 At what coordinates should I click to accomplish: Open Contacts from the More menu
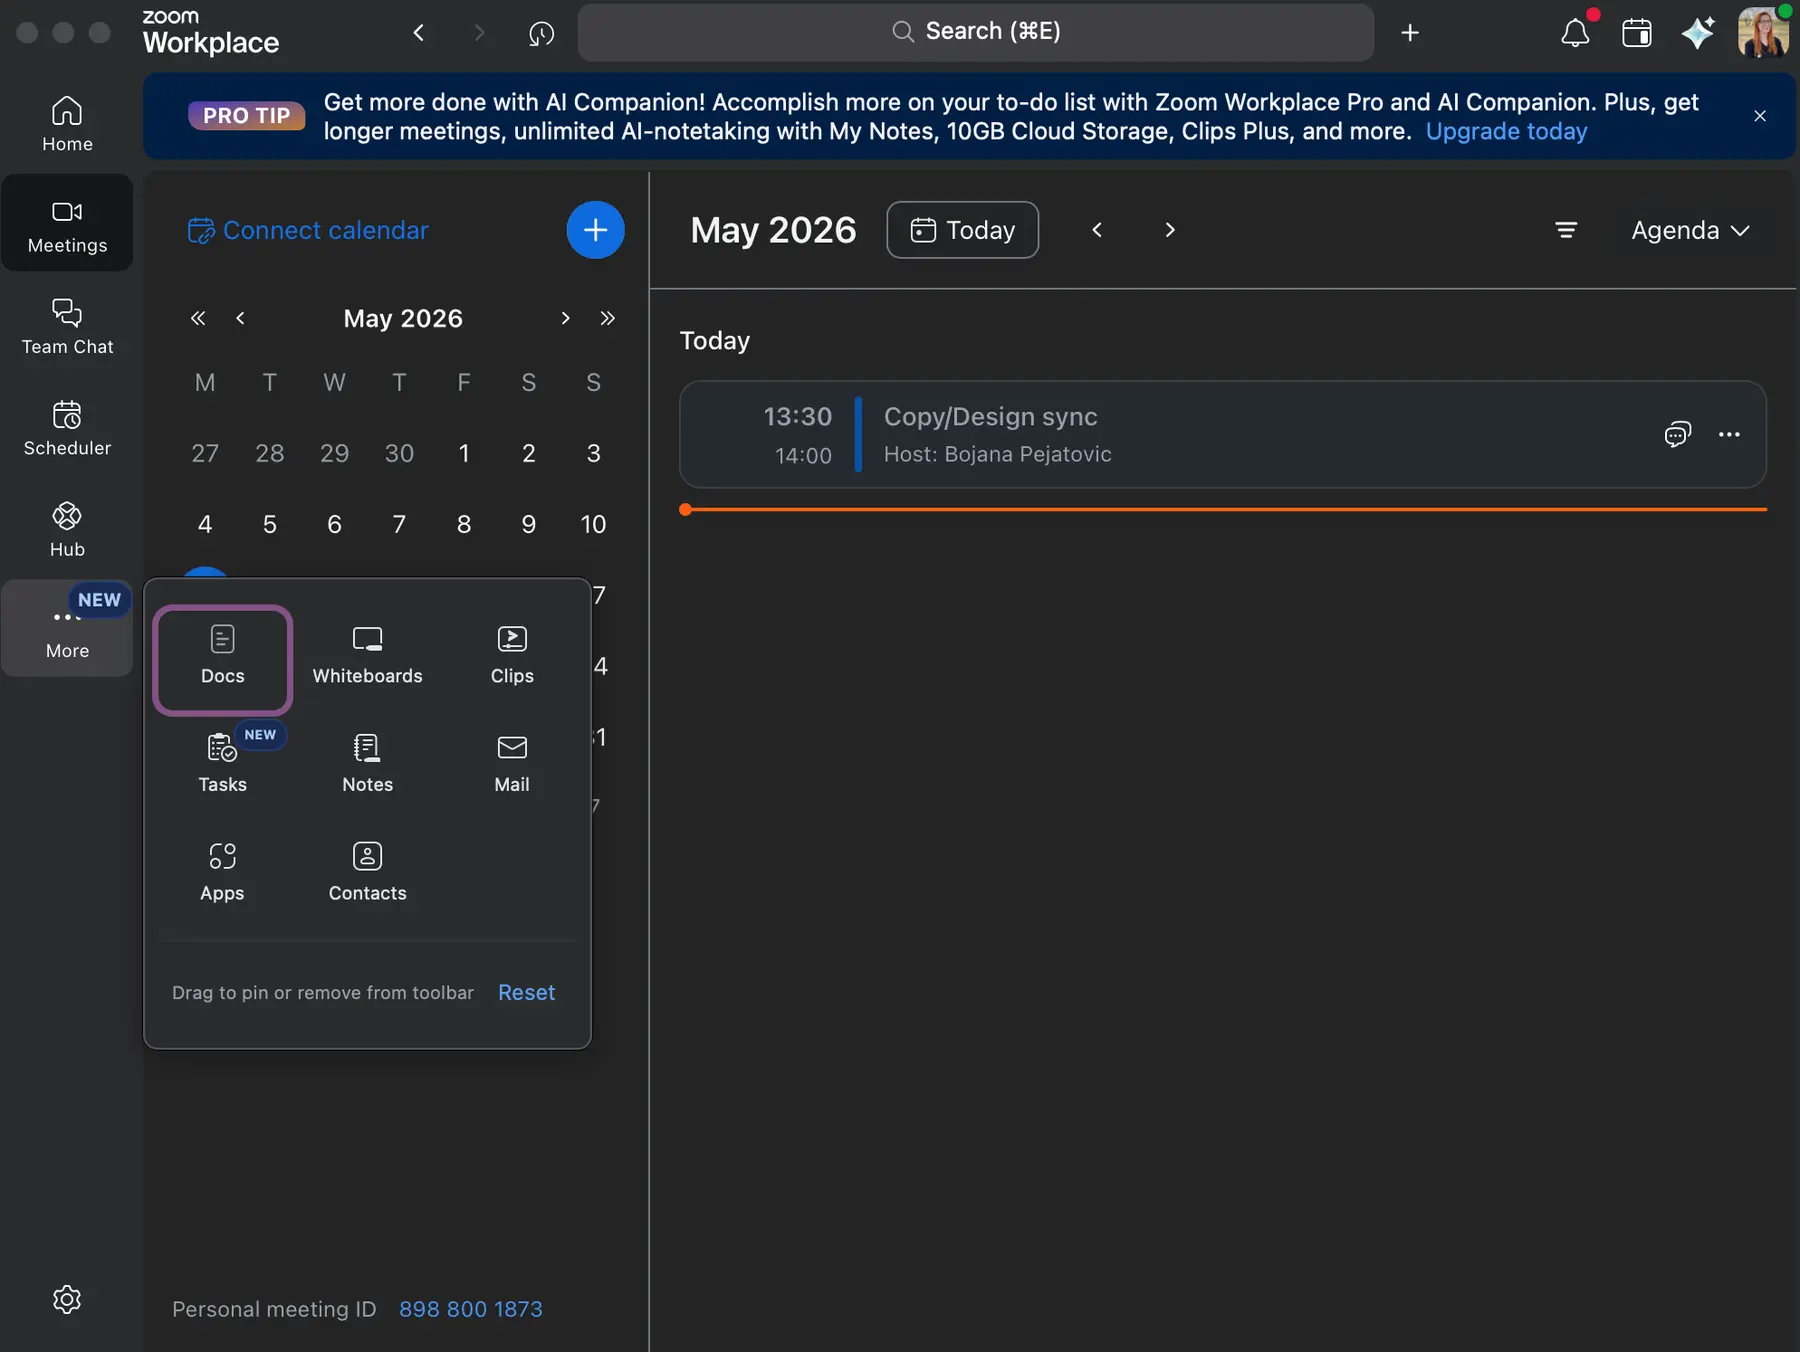[x=367, y=873]
